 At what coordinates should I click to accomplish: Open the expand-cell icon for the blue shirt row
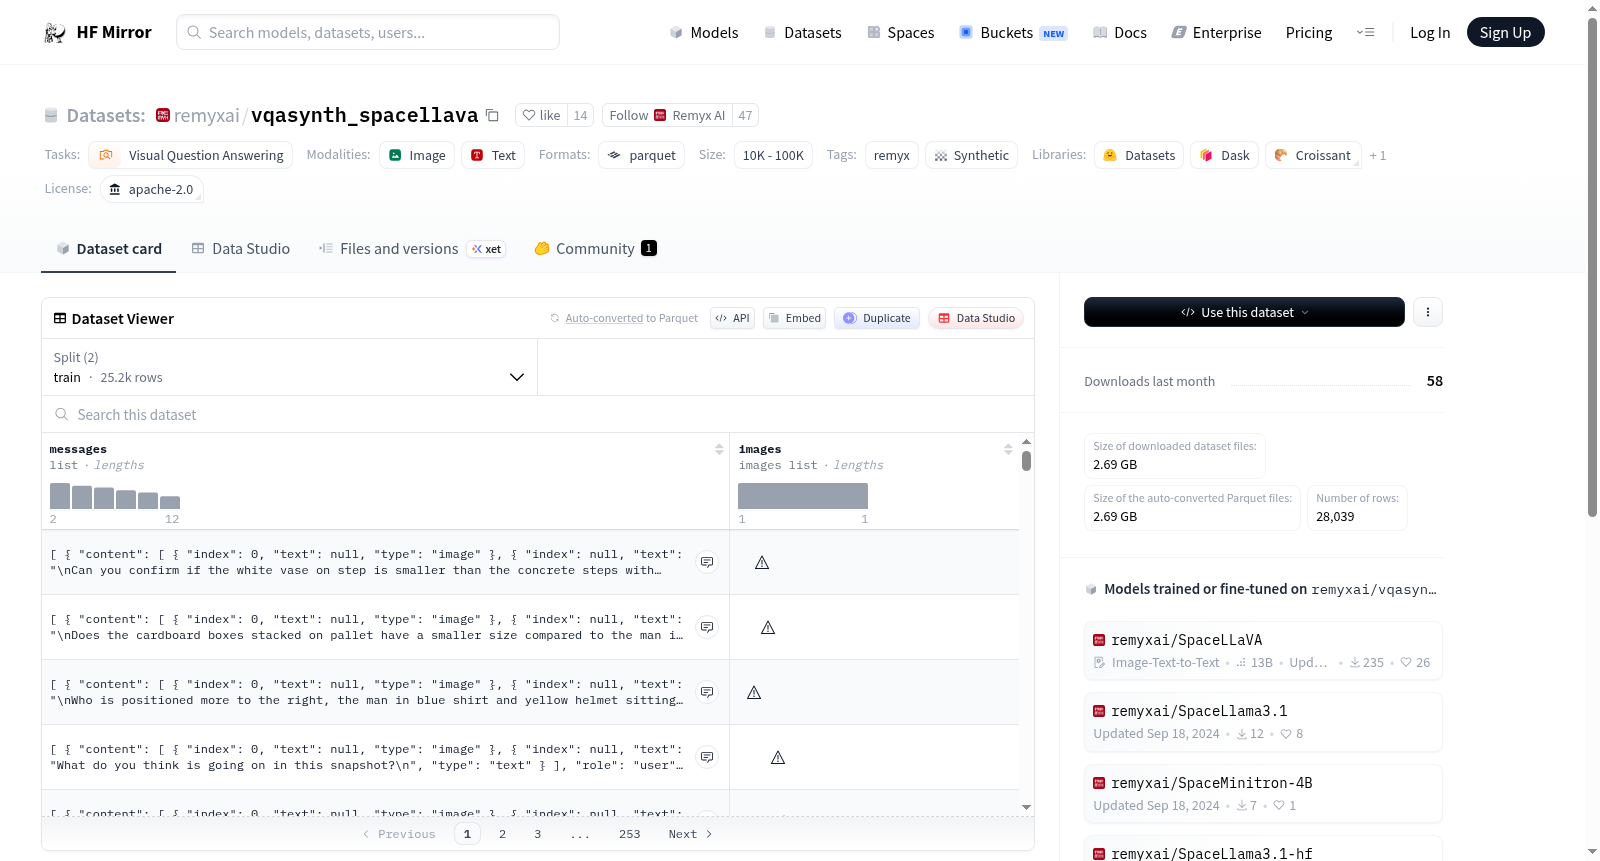[707, 692]
